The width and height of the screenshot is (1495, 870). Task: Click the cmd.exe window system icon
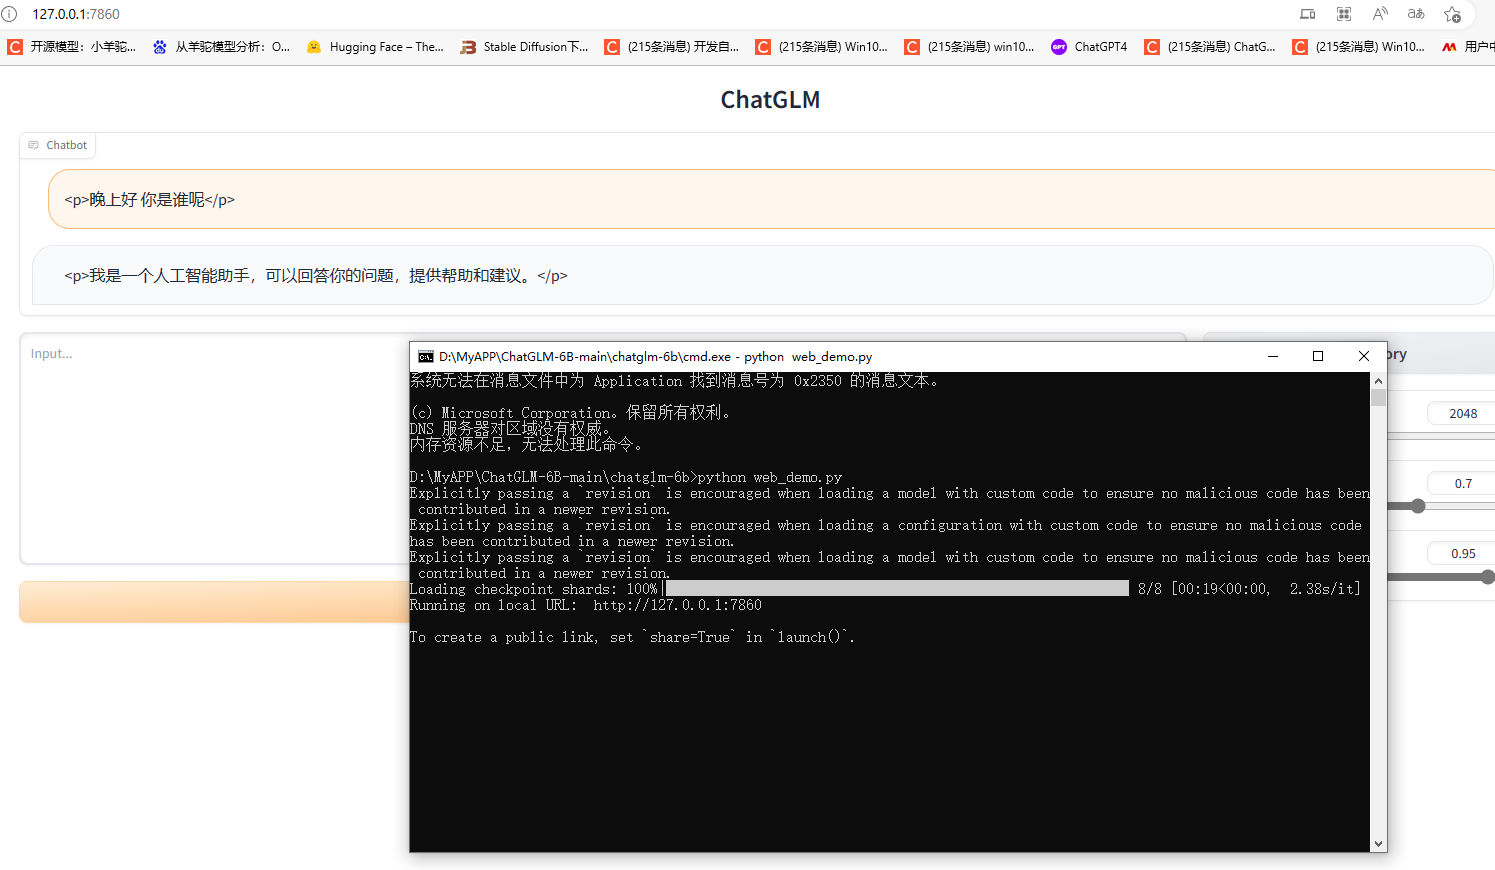click(x=426, y=356)
